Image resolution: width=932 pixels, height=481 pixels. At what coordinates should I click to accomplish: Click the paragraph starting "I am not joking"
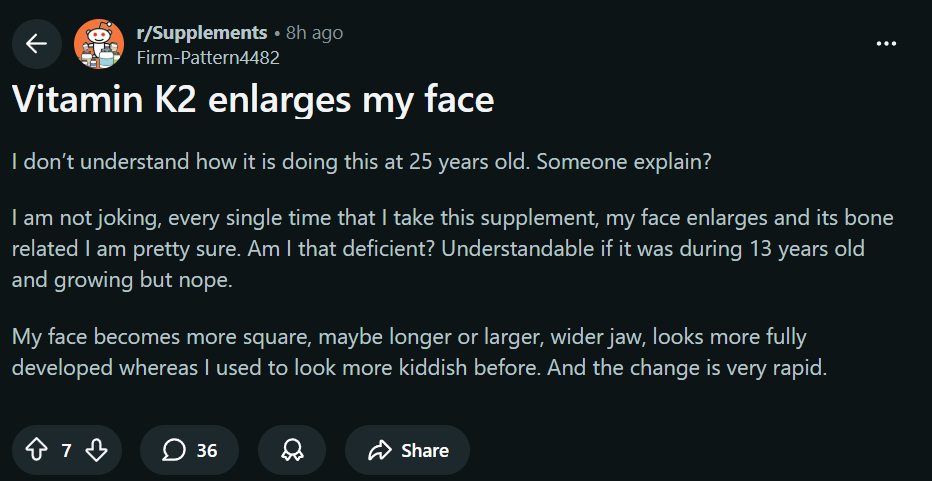point(452,249)
